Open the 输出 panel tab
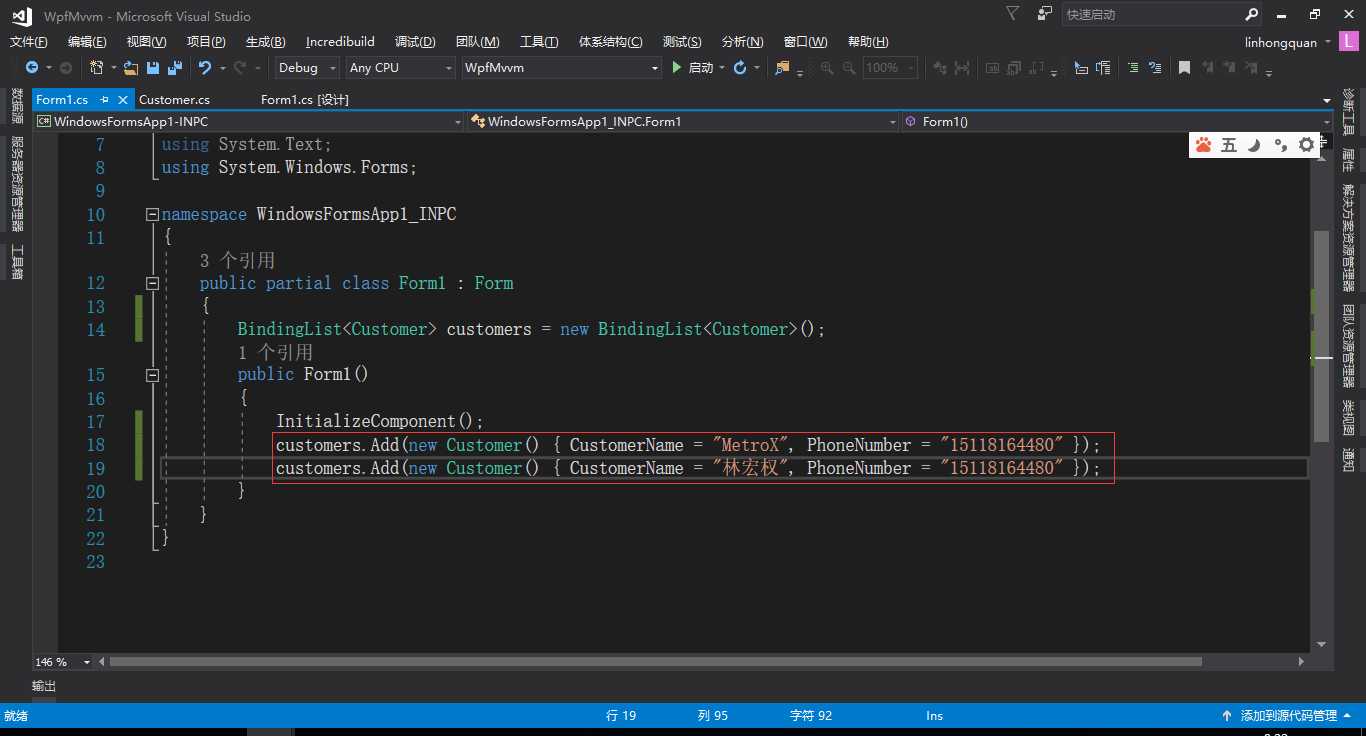 pyautogui.click(x=44, y=686)
